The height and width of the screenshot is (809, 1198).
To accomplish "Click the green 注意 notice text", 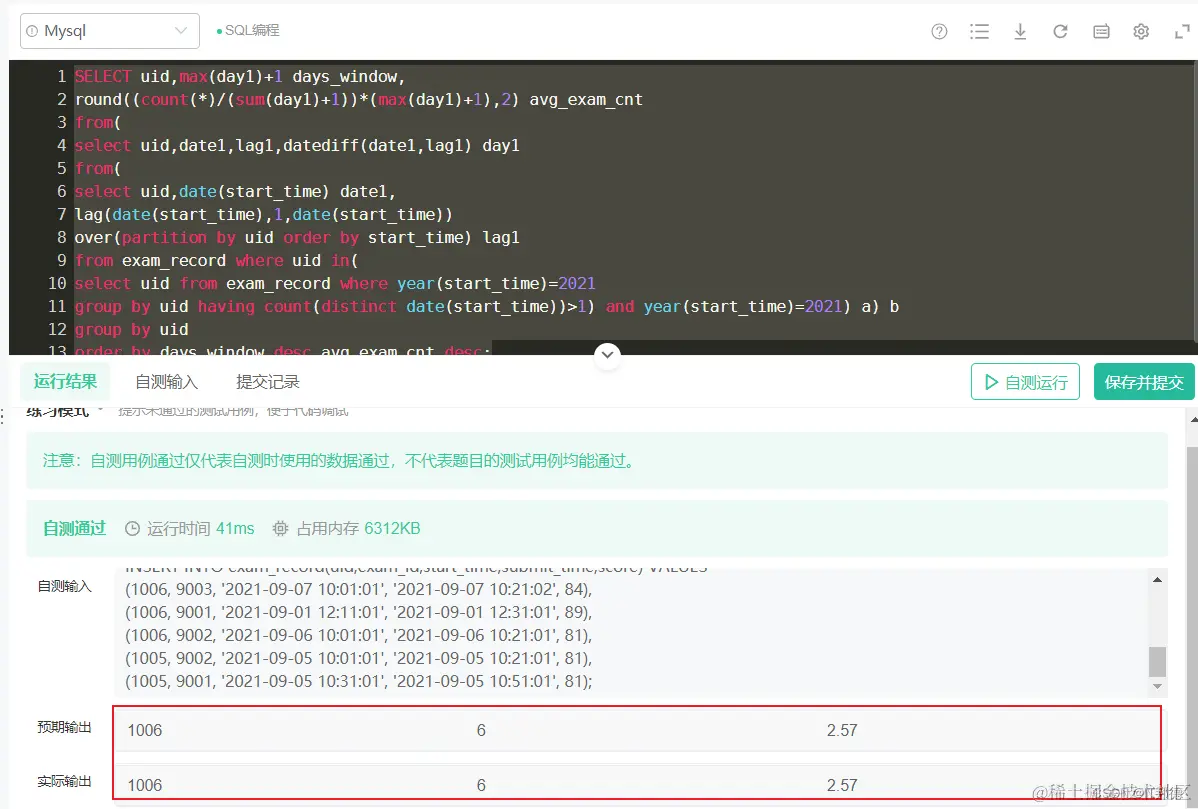I will click(340, 461).
